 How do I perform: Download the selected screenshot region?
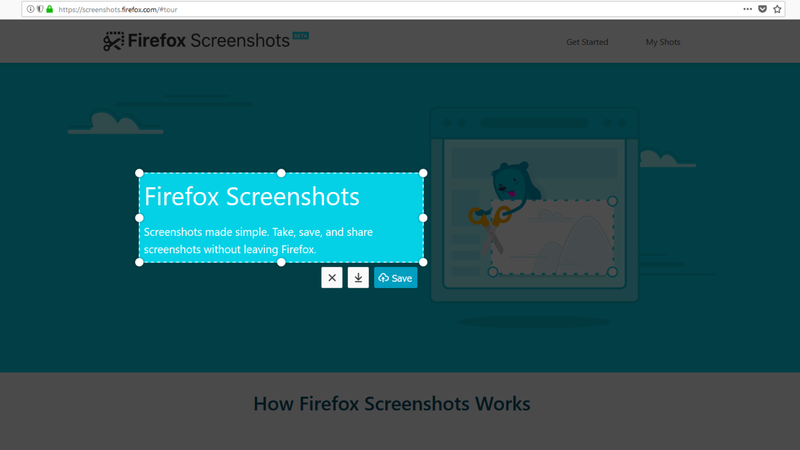pyautogui.click(x=358, y=278)
